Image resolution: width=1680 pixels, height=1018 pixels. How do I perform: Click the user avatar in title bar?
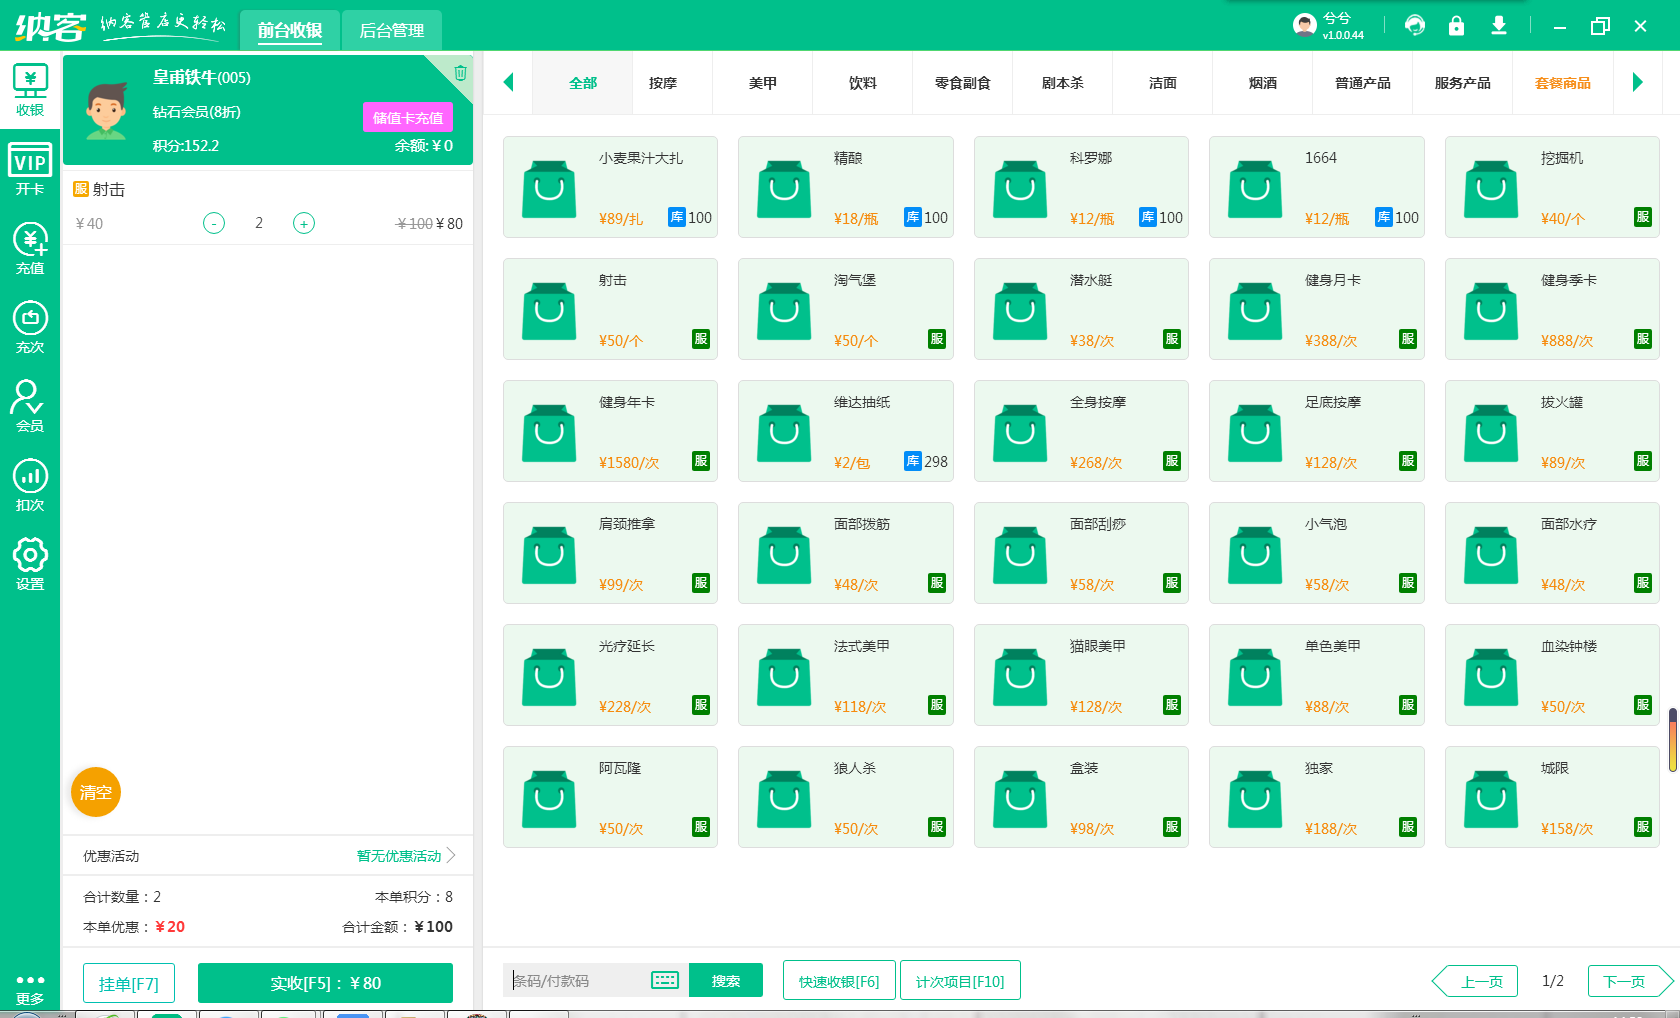tap(1304, 25)
